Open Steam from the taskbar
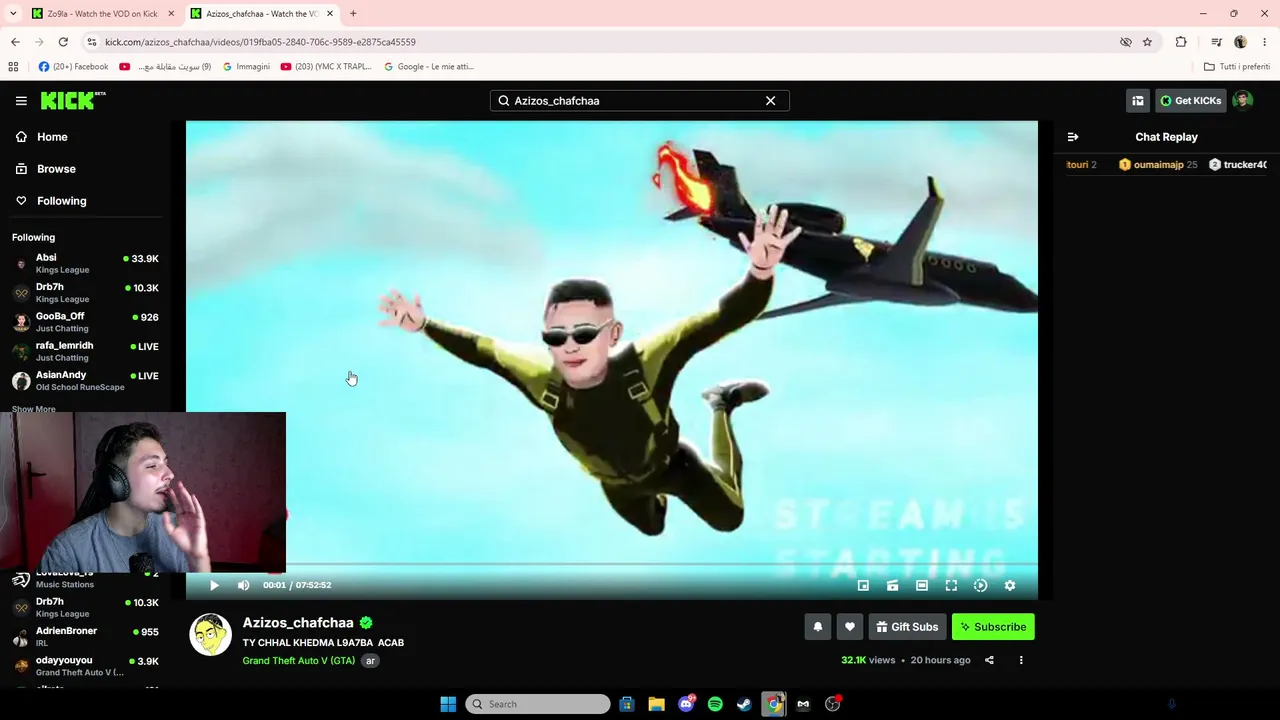The width and height of the screenshot is (1280, 720). [x=744, y=704]
